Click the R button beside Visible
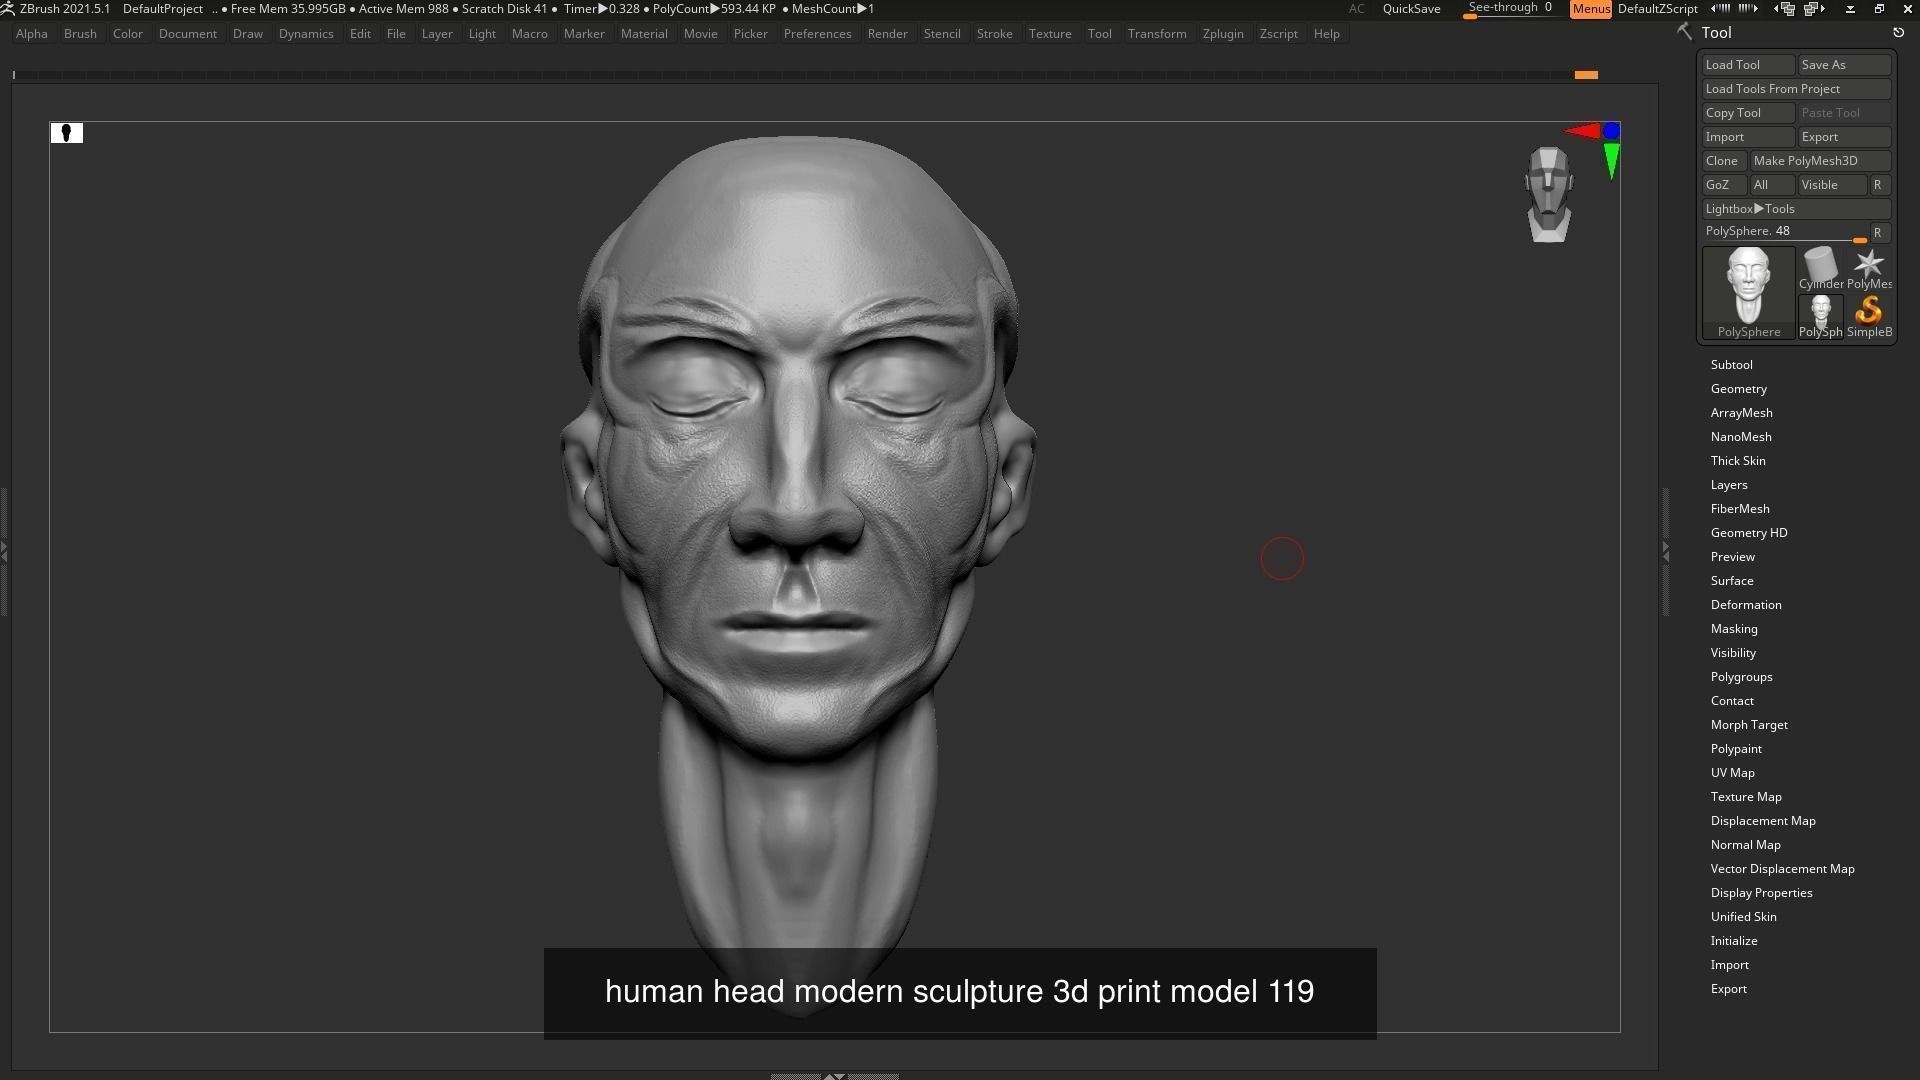 coord(1878,185)
